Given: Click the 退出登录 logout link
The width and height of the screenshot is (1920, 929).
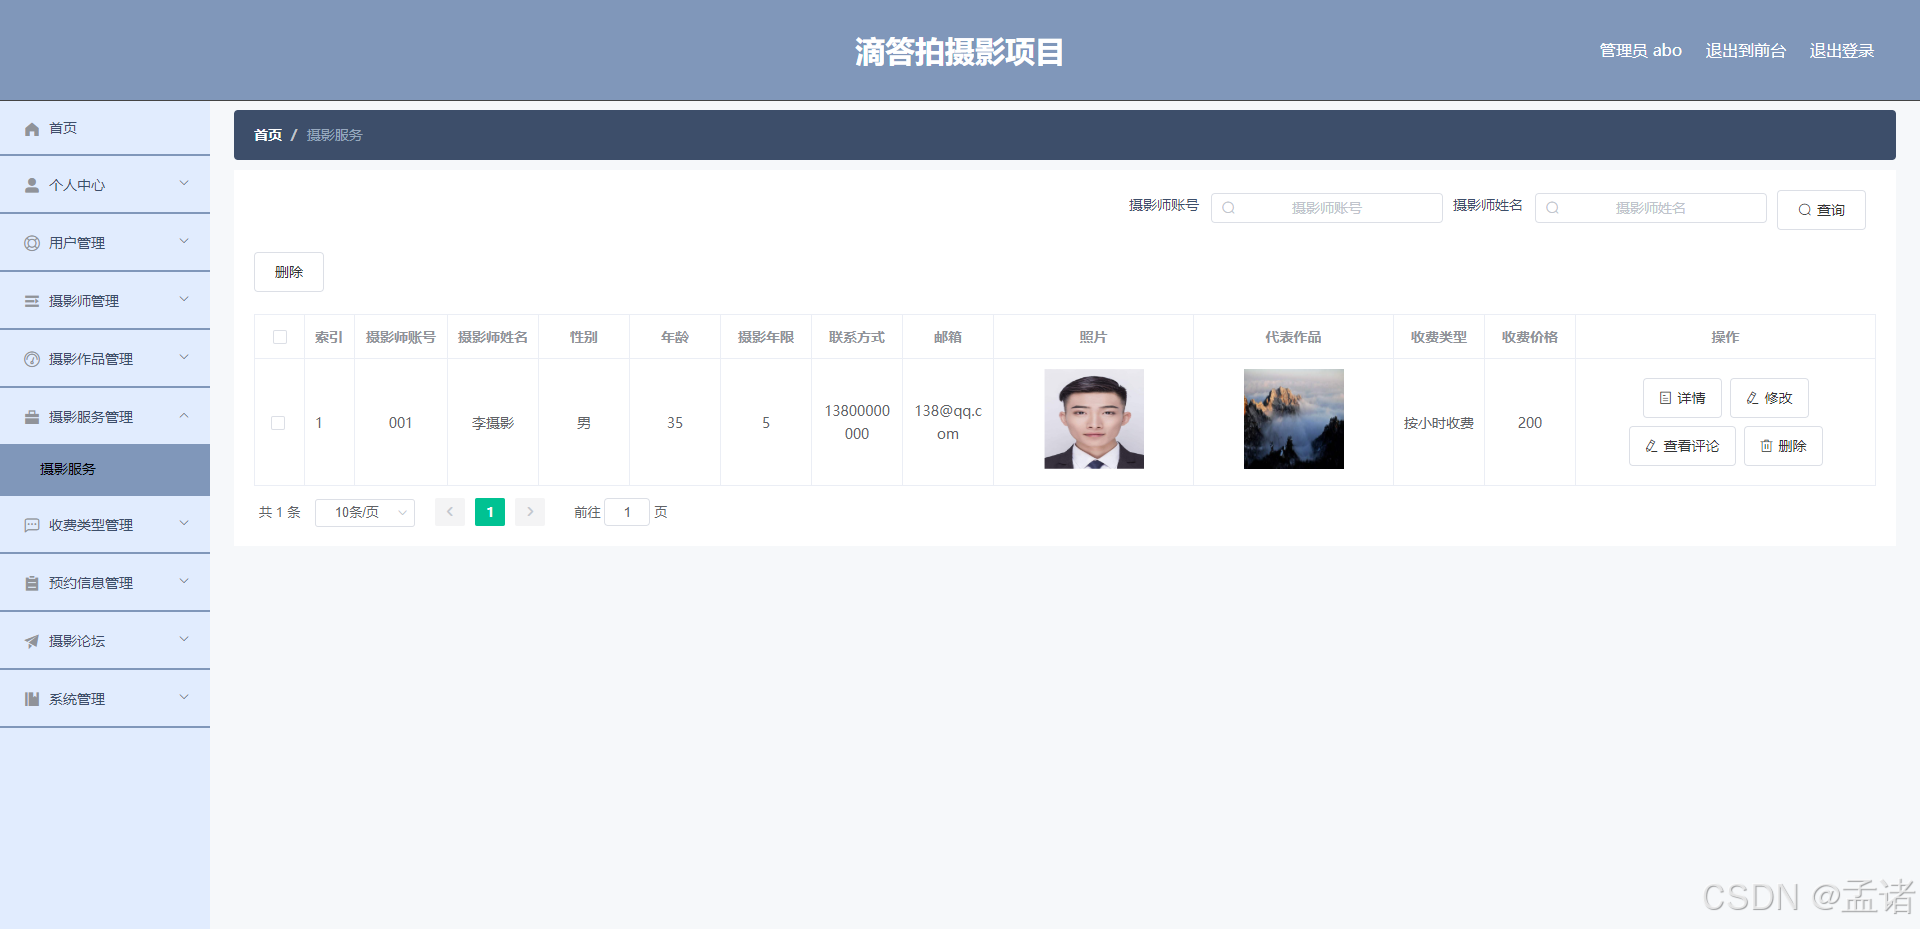Looking at the screenshot, I should pyautogui.click(x=1841, y=50).
